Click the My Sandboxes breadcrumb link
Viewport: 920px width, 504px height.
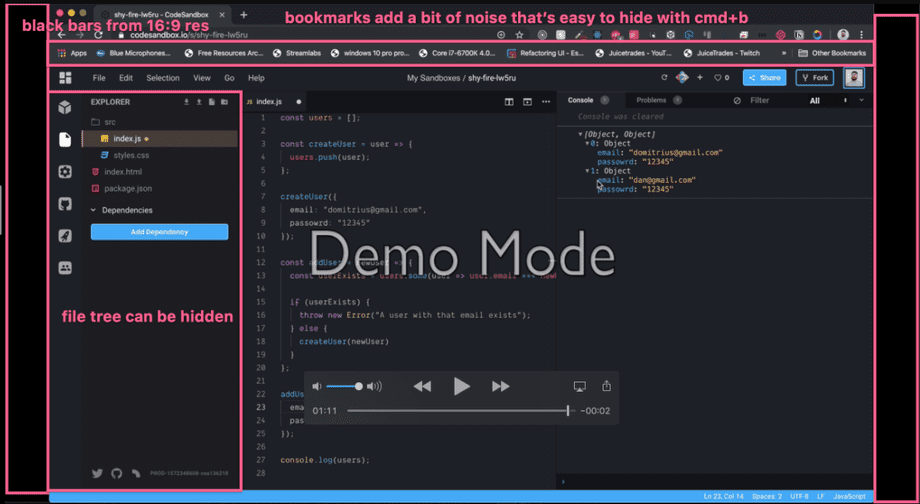click(434, 78)
